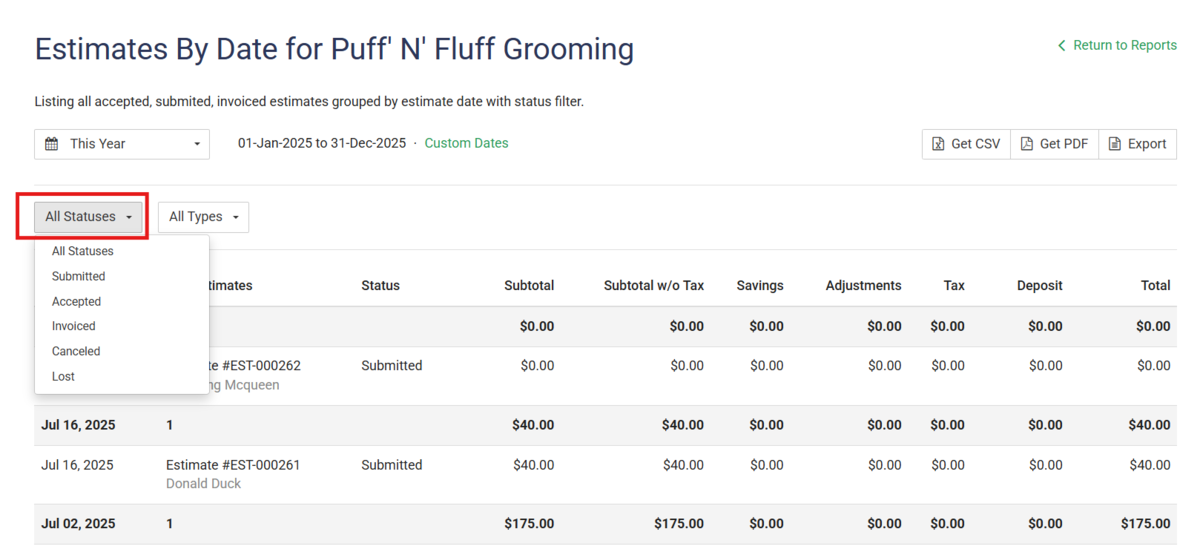Viewport: 1200px width, 549px height.
Task: Open the This Year date range dropdown
Action: [122, 144]
